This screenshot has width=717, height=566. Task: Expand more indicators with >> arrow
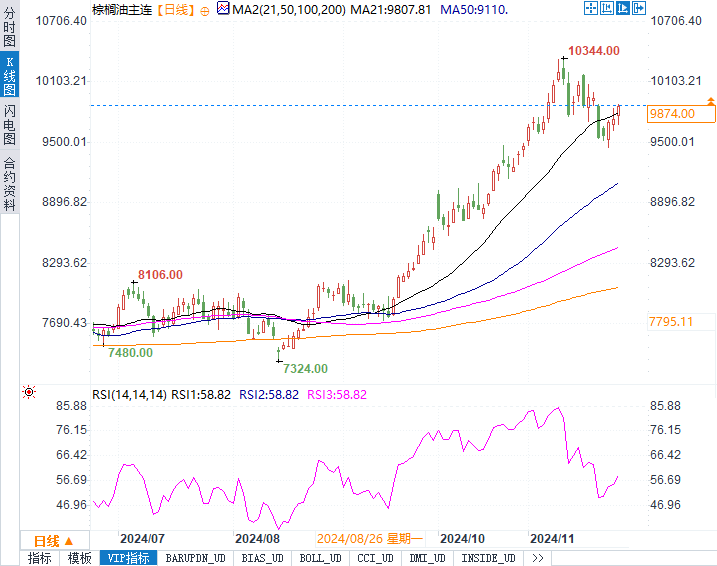click(x=538, y=558)
